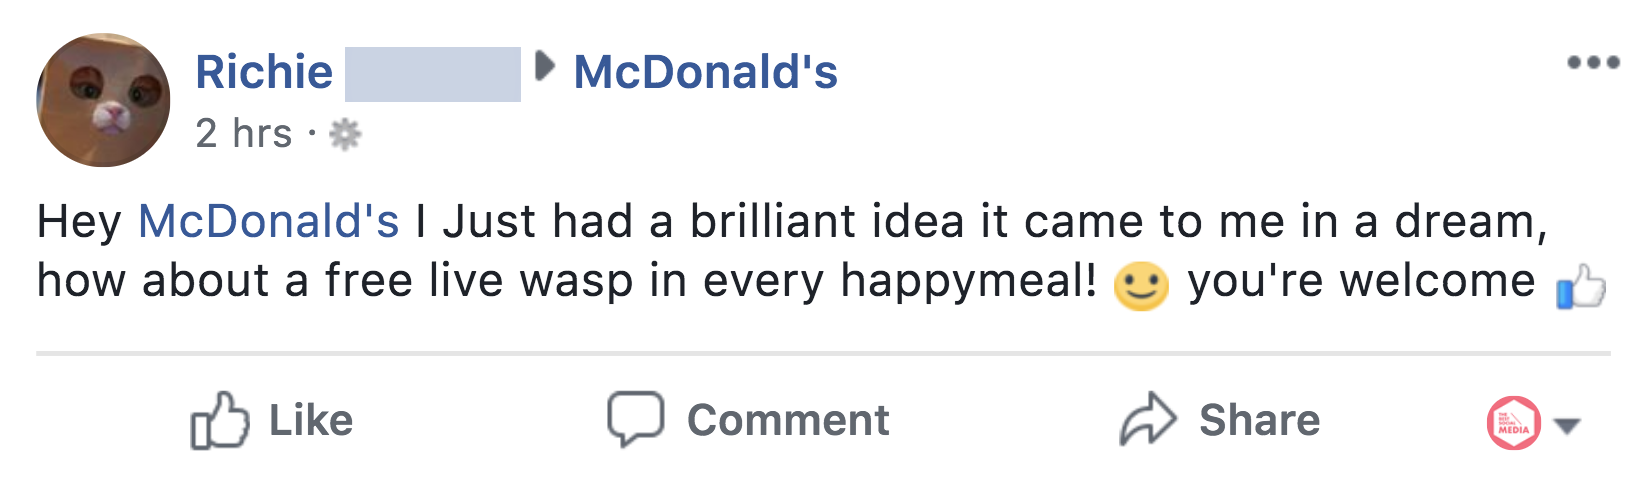The height and width of the screenshot is (486, 1646).
Task: Click the McDonald's mention in post text
Action: [268, 221]
